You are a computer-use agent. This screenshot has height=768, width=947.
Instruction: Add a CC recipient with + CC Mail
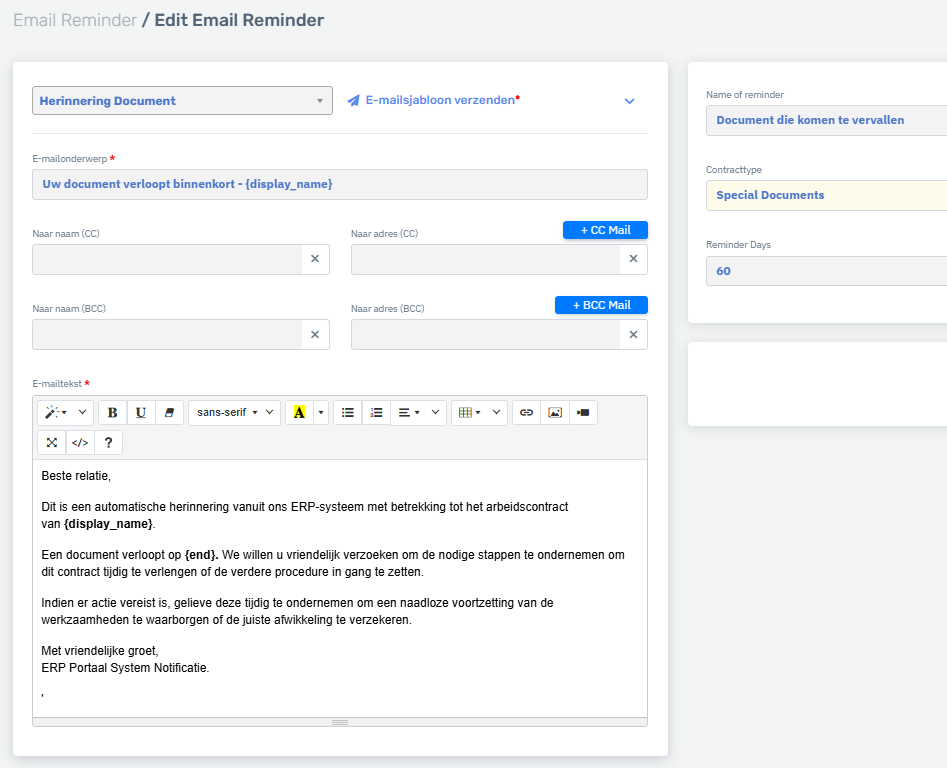pos(605,230)
